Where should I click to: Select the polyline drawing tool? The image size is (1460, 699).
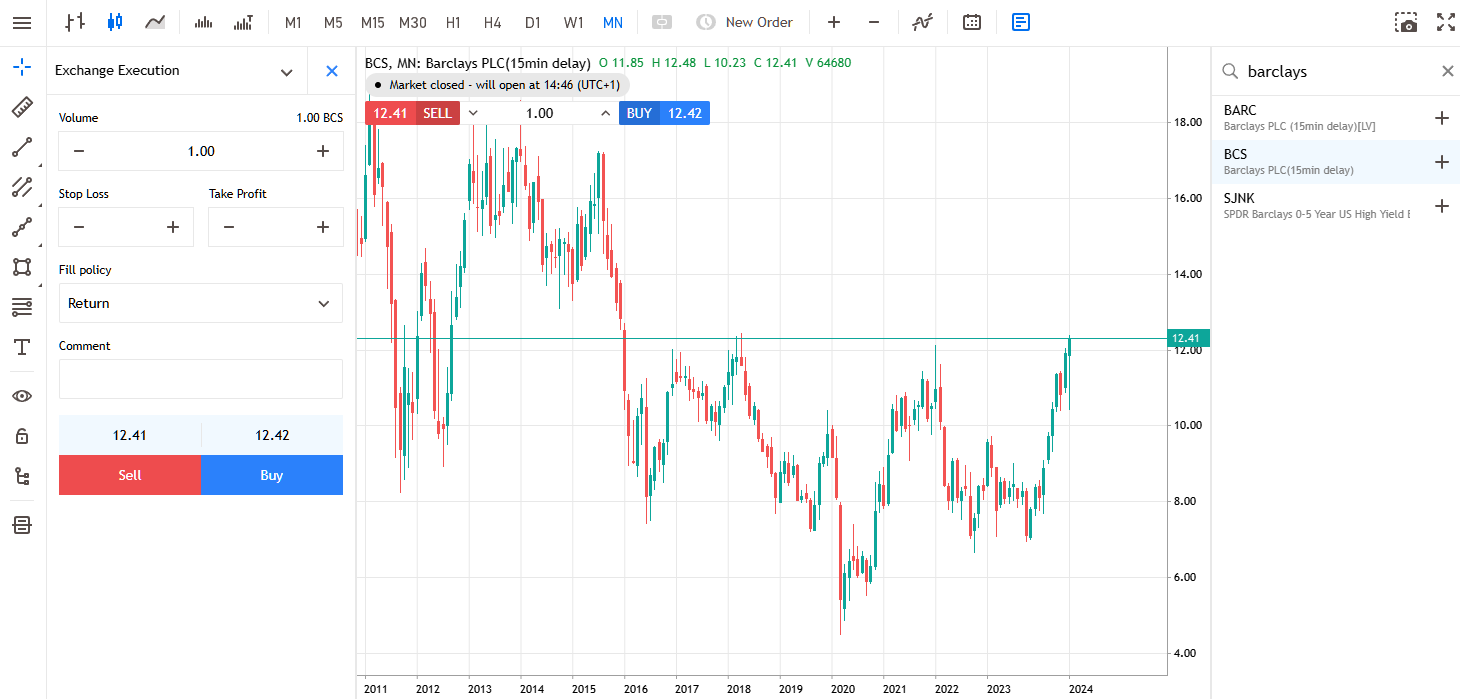pyautogui.click(x=22, y=227)
